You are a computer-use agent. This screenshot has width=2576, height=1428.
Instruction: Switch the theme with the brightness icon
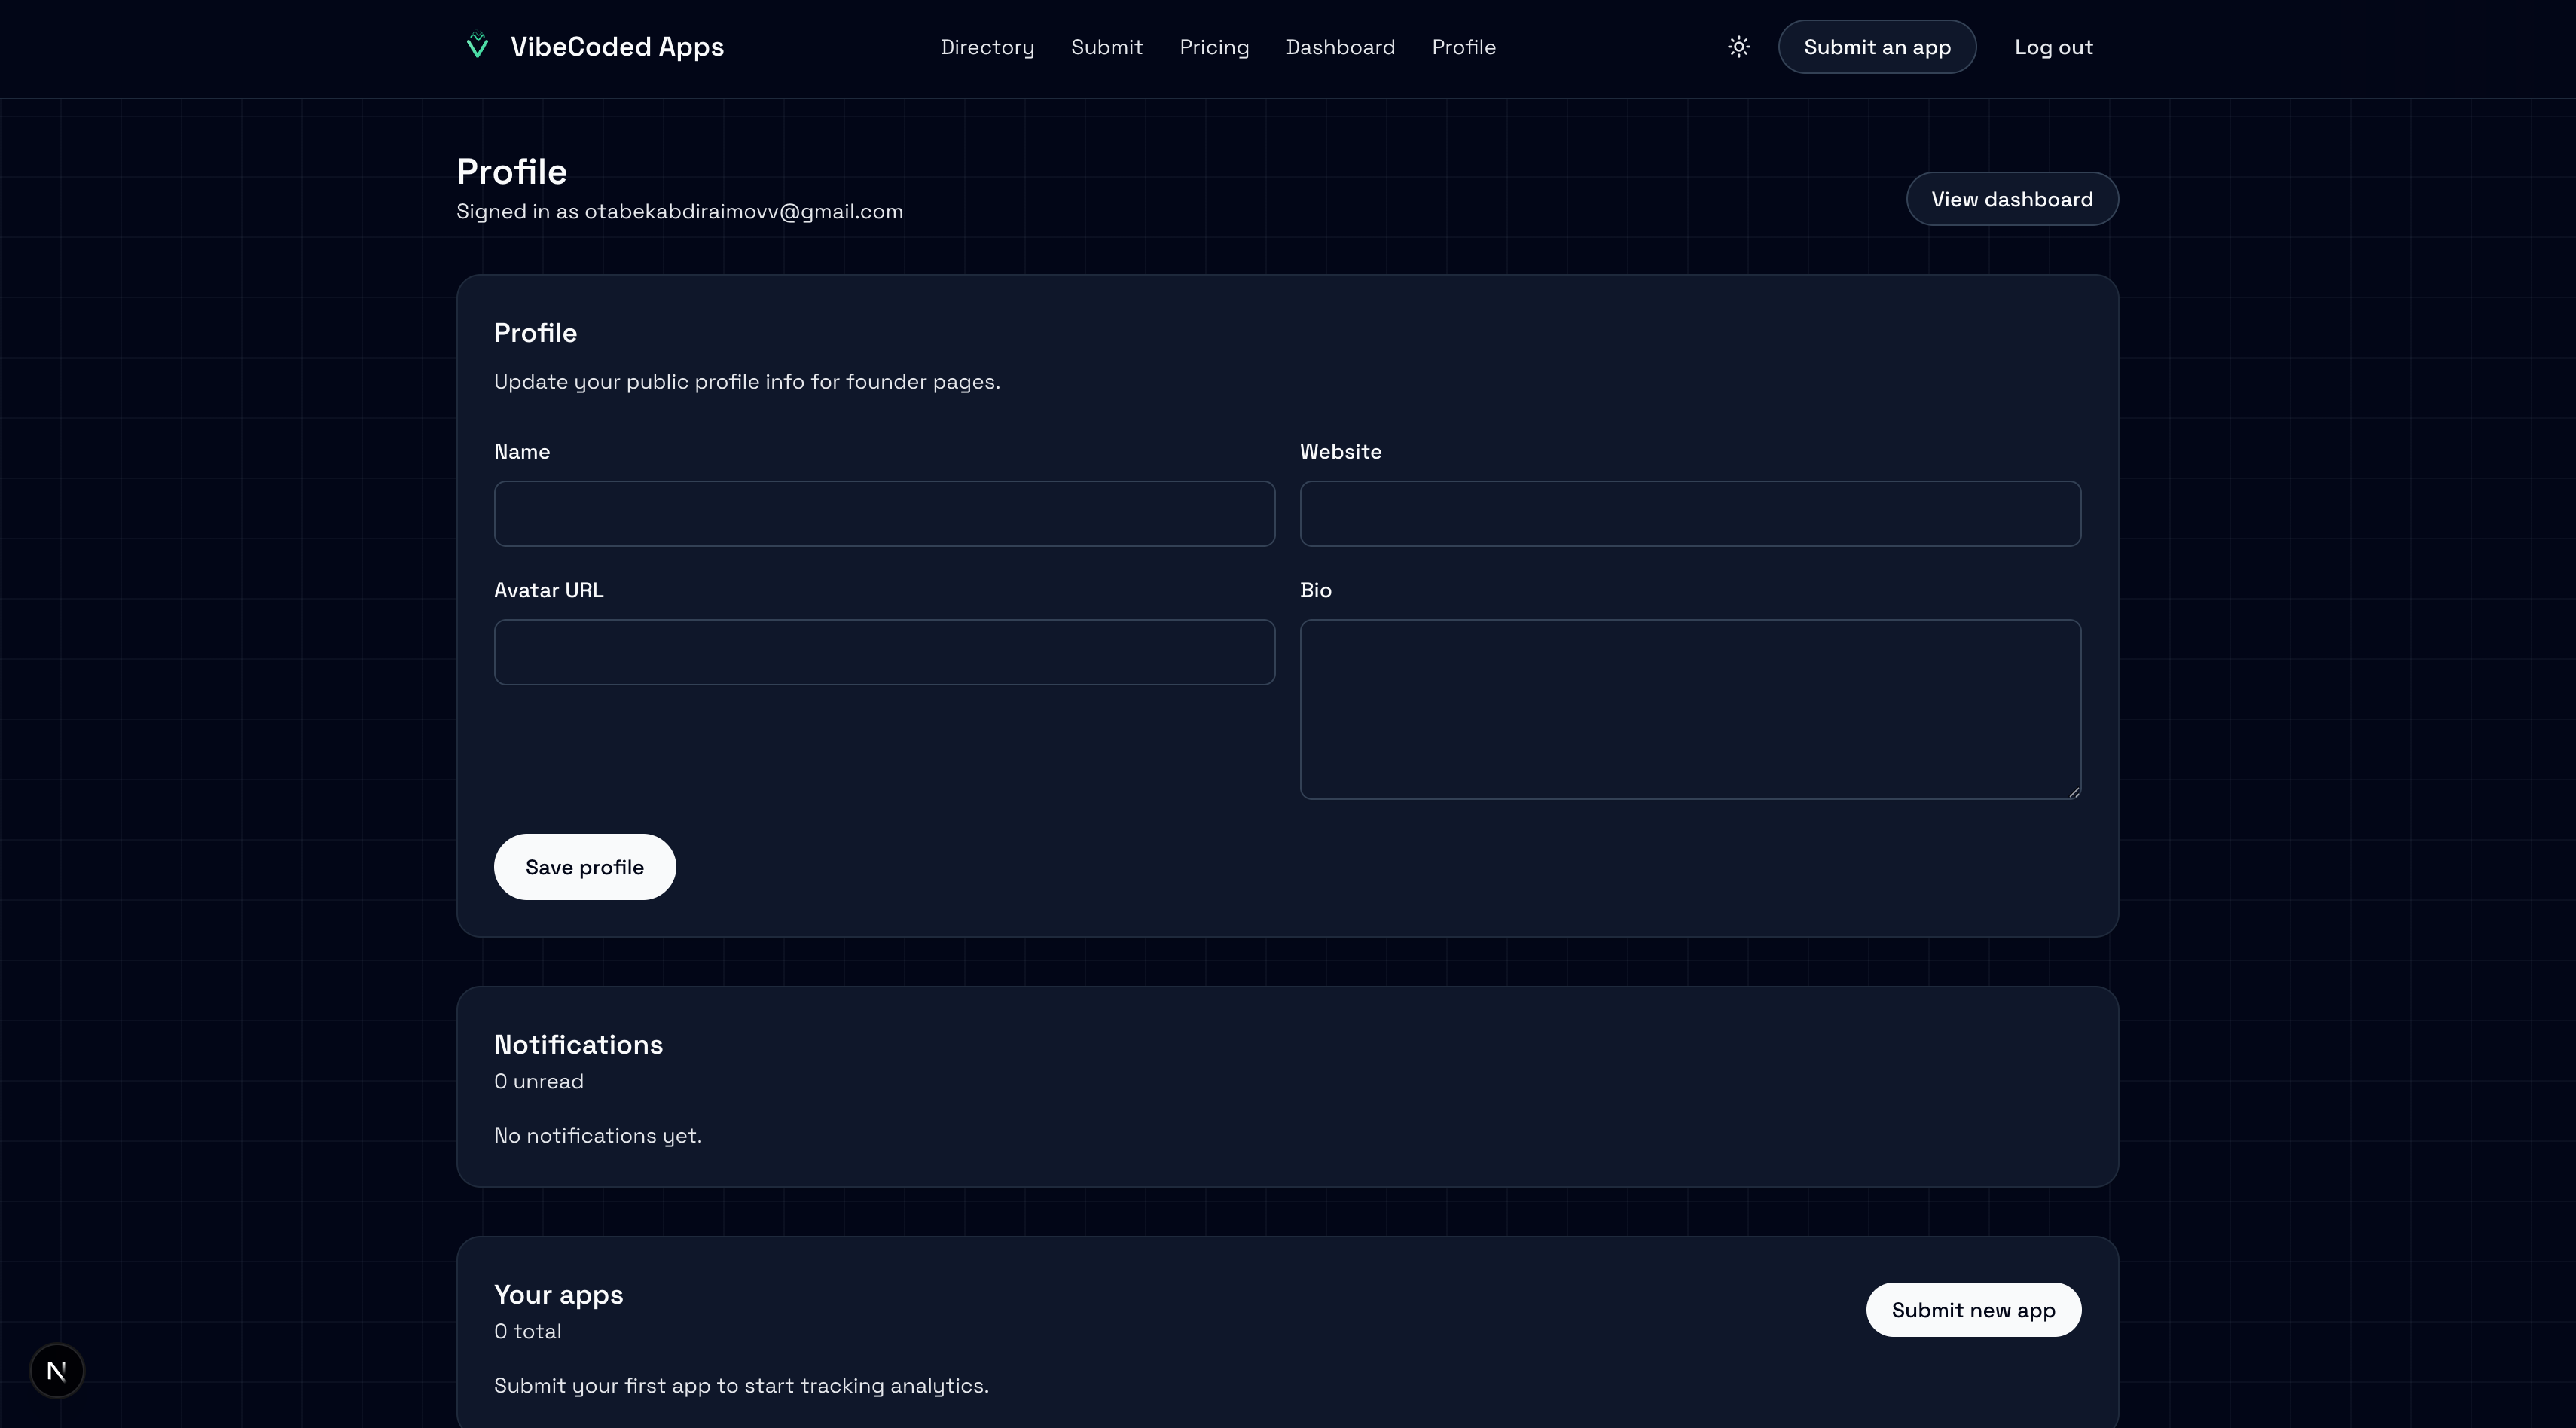1738,46
